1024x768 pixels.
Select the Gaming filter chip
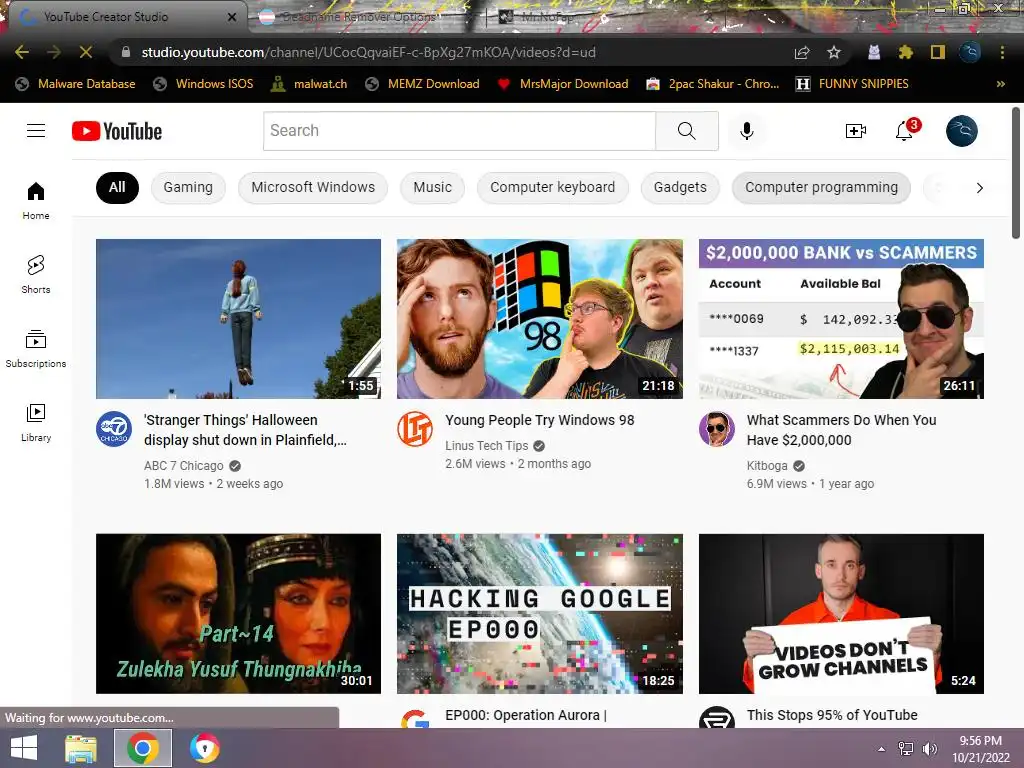pyautogui.click(x=188, y=187)
